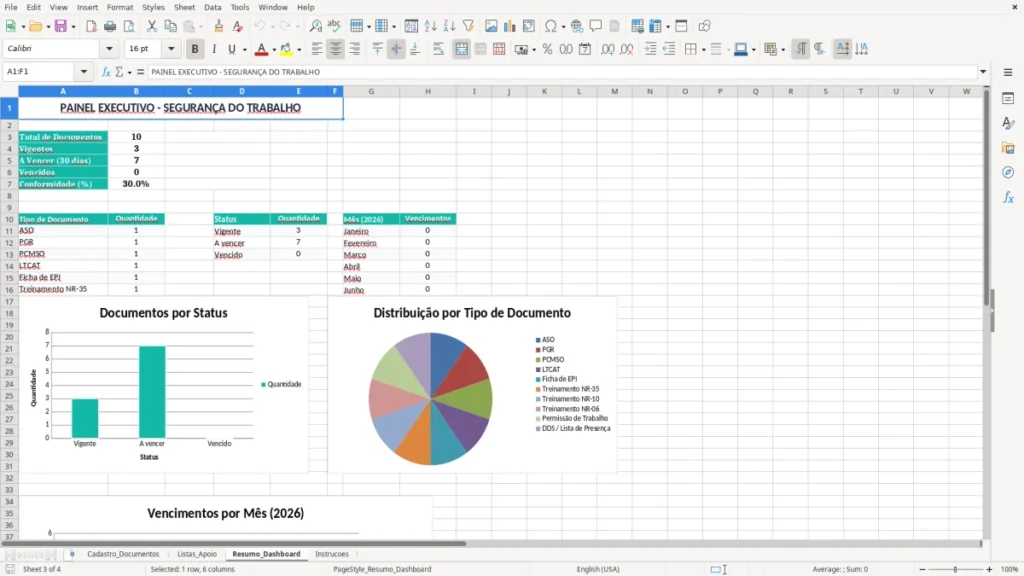Toggle Italic formatting

coord(214,49)
